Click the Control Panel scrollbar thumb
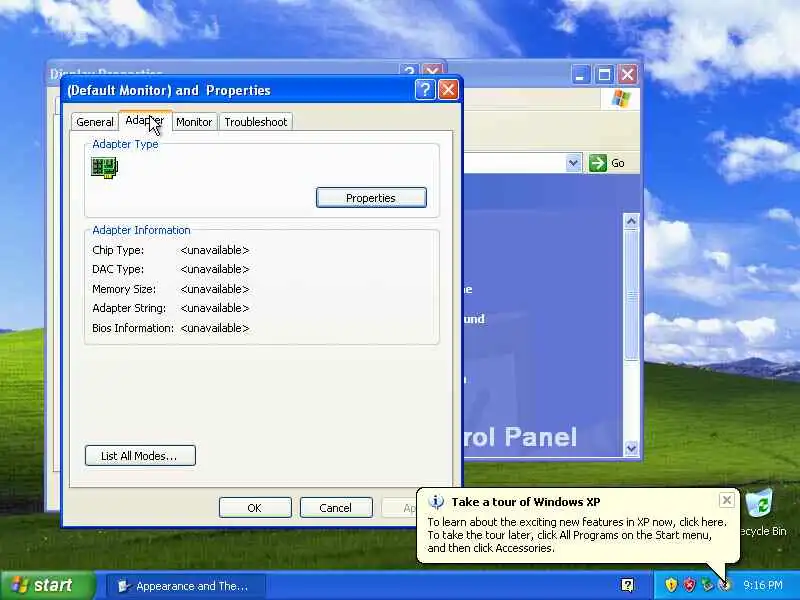 632,295
